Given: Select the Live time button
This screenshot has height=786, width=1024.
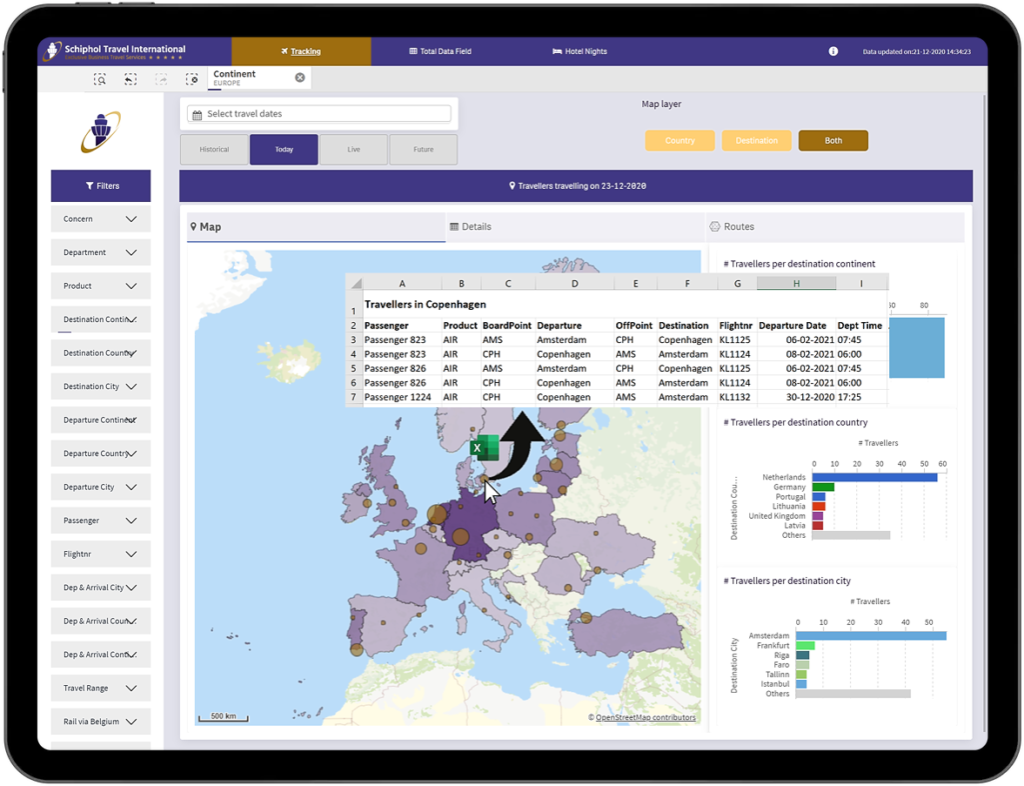Looking at the screenshot, I should click(354, 149).
